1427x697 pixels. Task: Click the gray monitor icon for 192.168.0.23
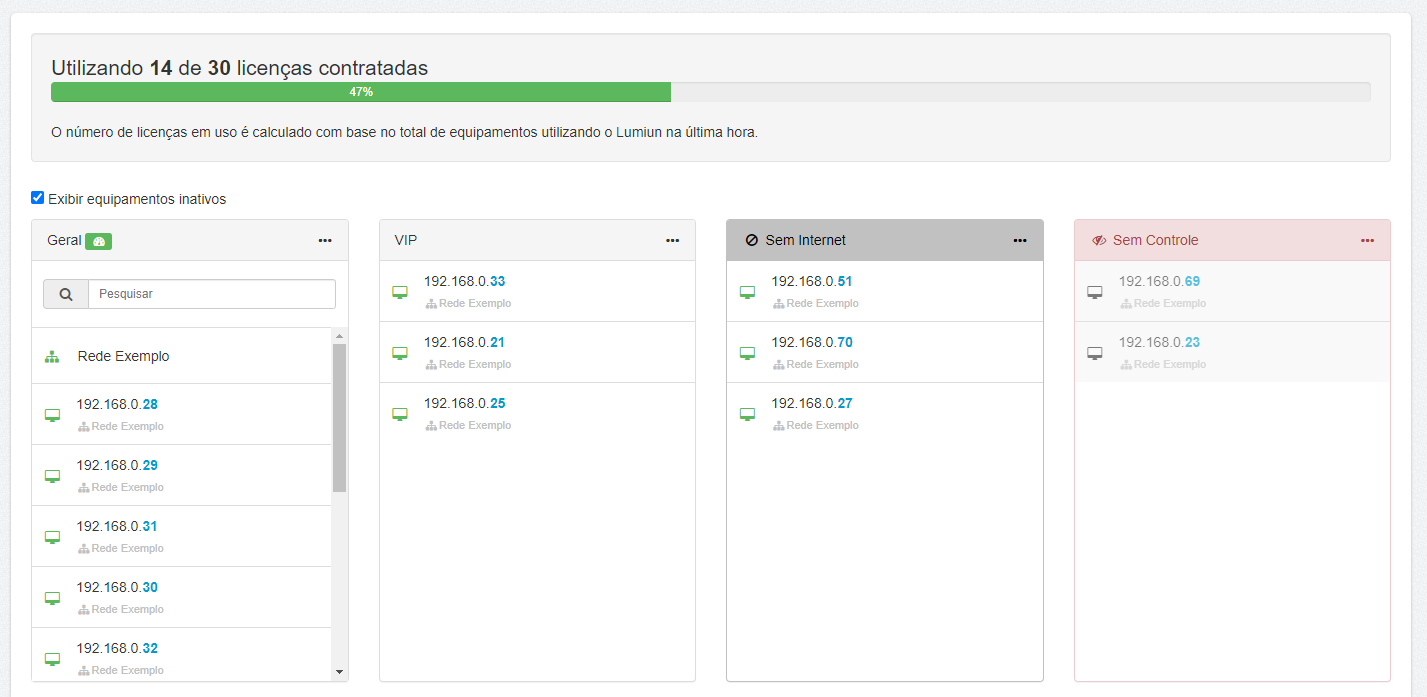[1095, 353]
